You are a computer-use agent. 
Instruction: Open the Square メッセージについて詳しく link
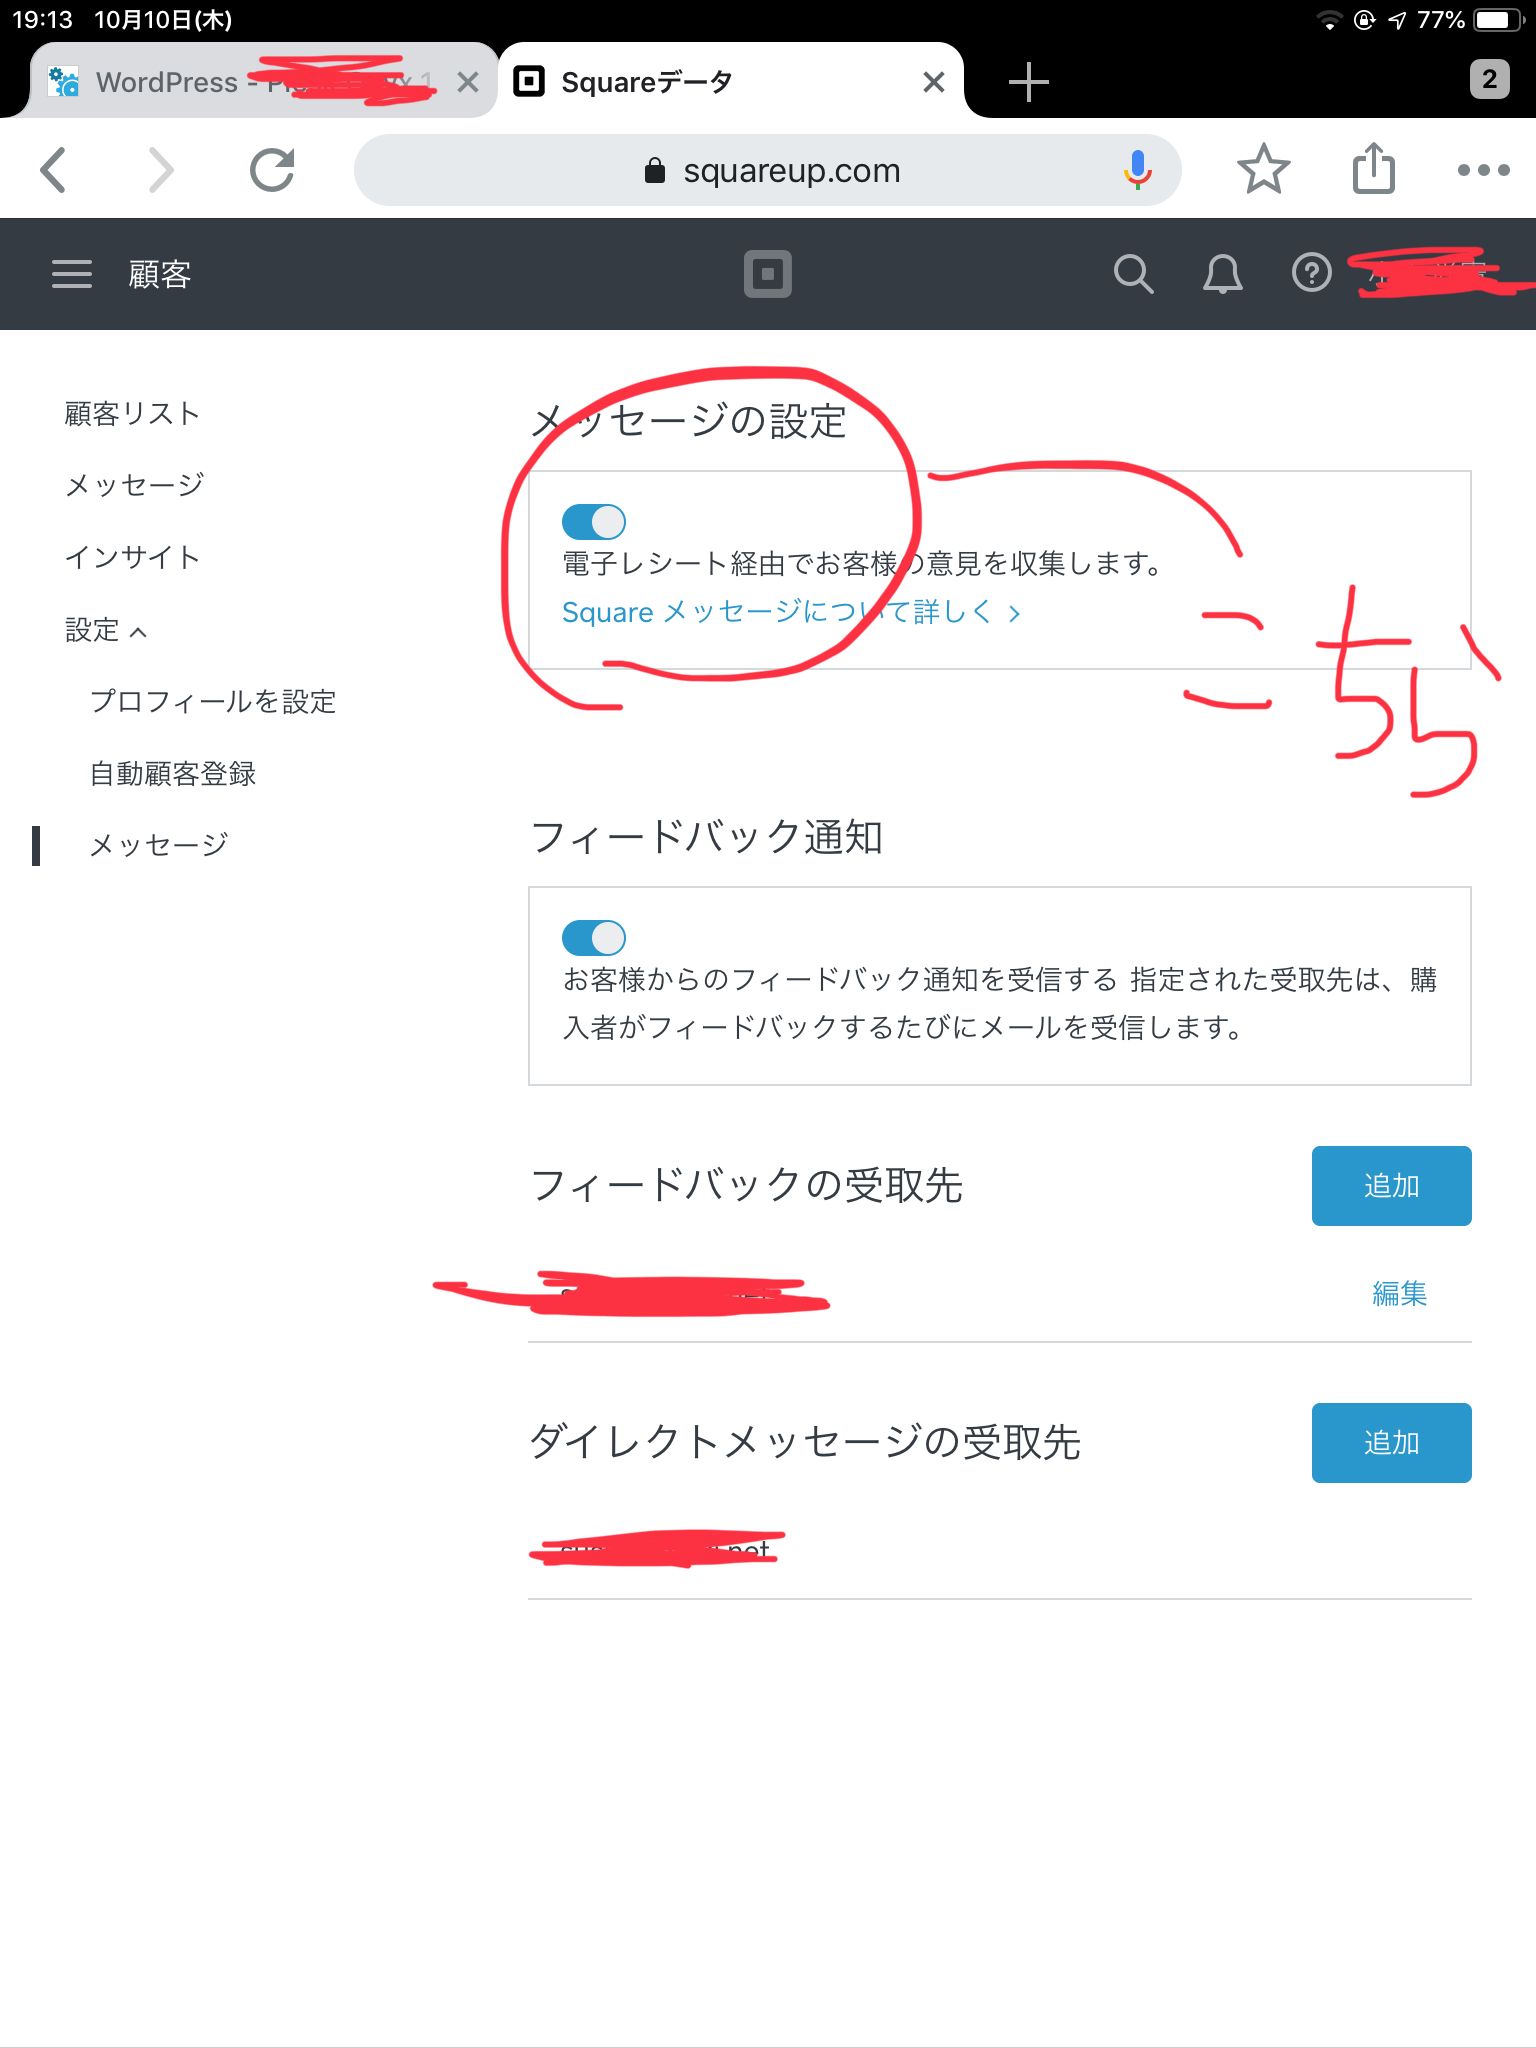790,612
